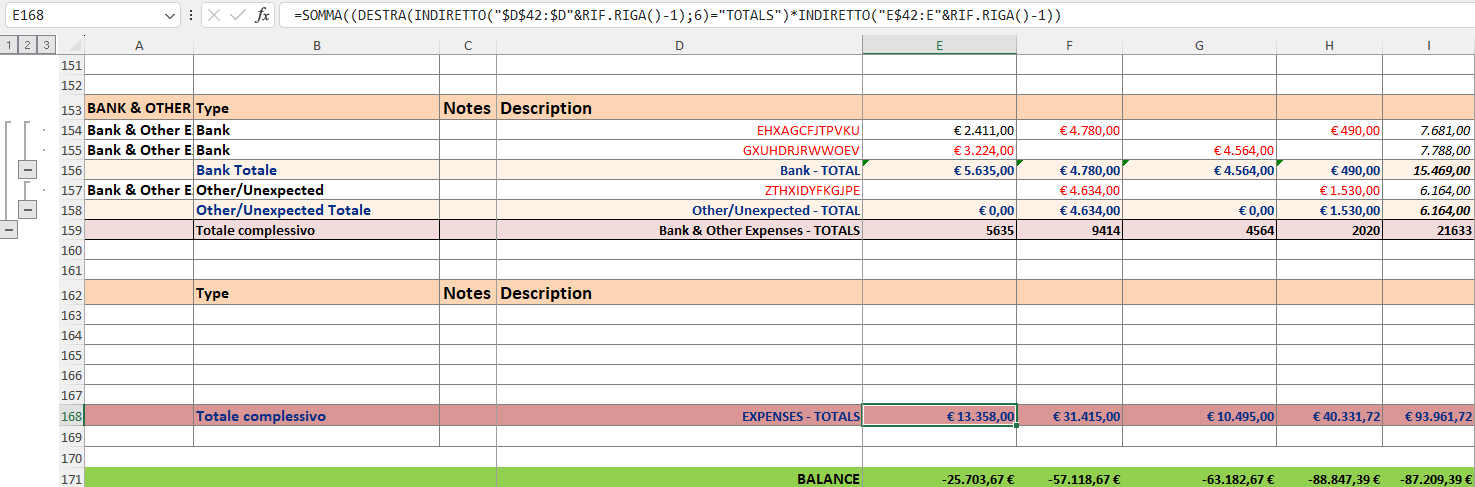
Task: Show outline level 1 only
Action: [8, 44]
